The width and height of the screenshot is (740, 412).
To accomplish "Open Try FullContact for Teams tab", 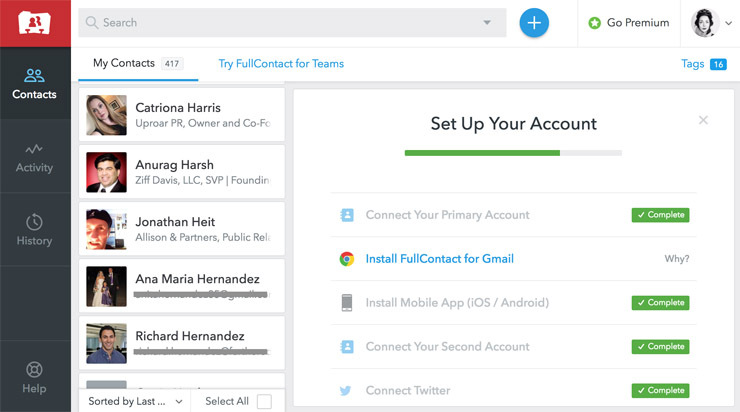I will pyautogui.click(x=281, y=64).
